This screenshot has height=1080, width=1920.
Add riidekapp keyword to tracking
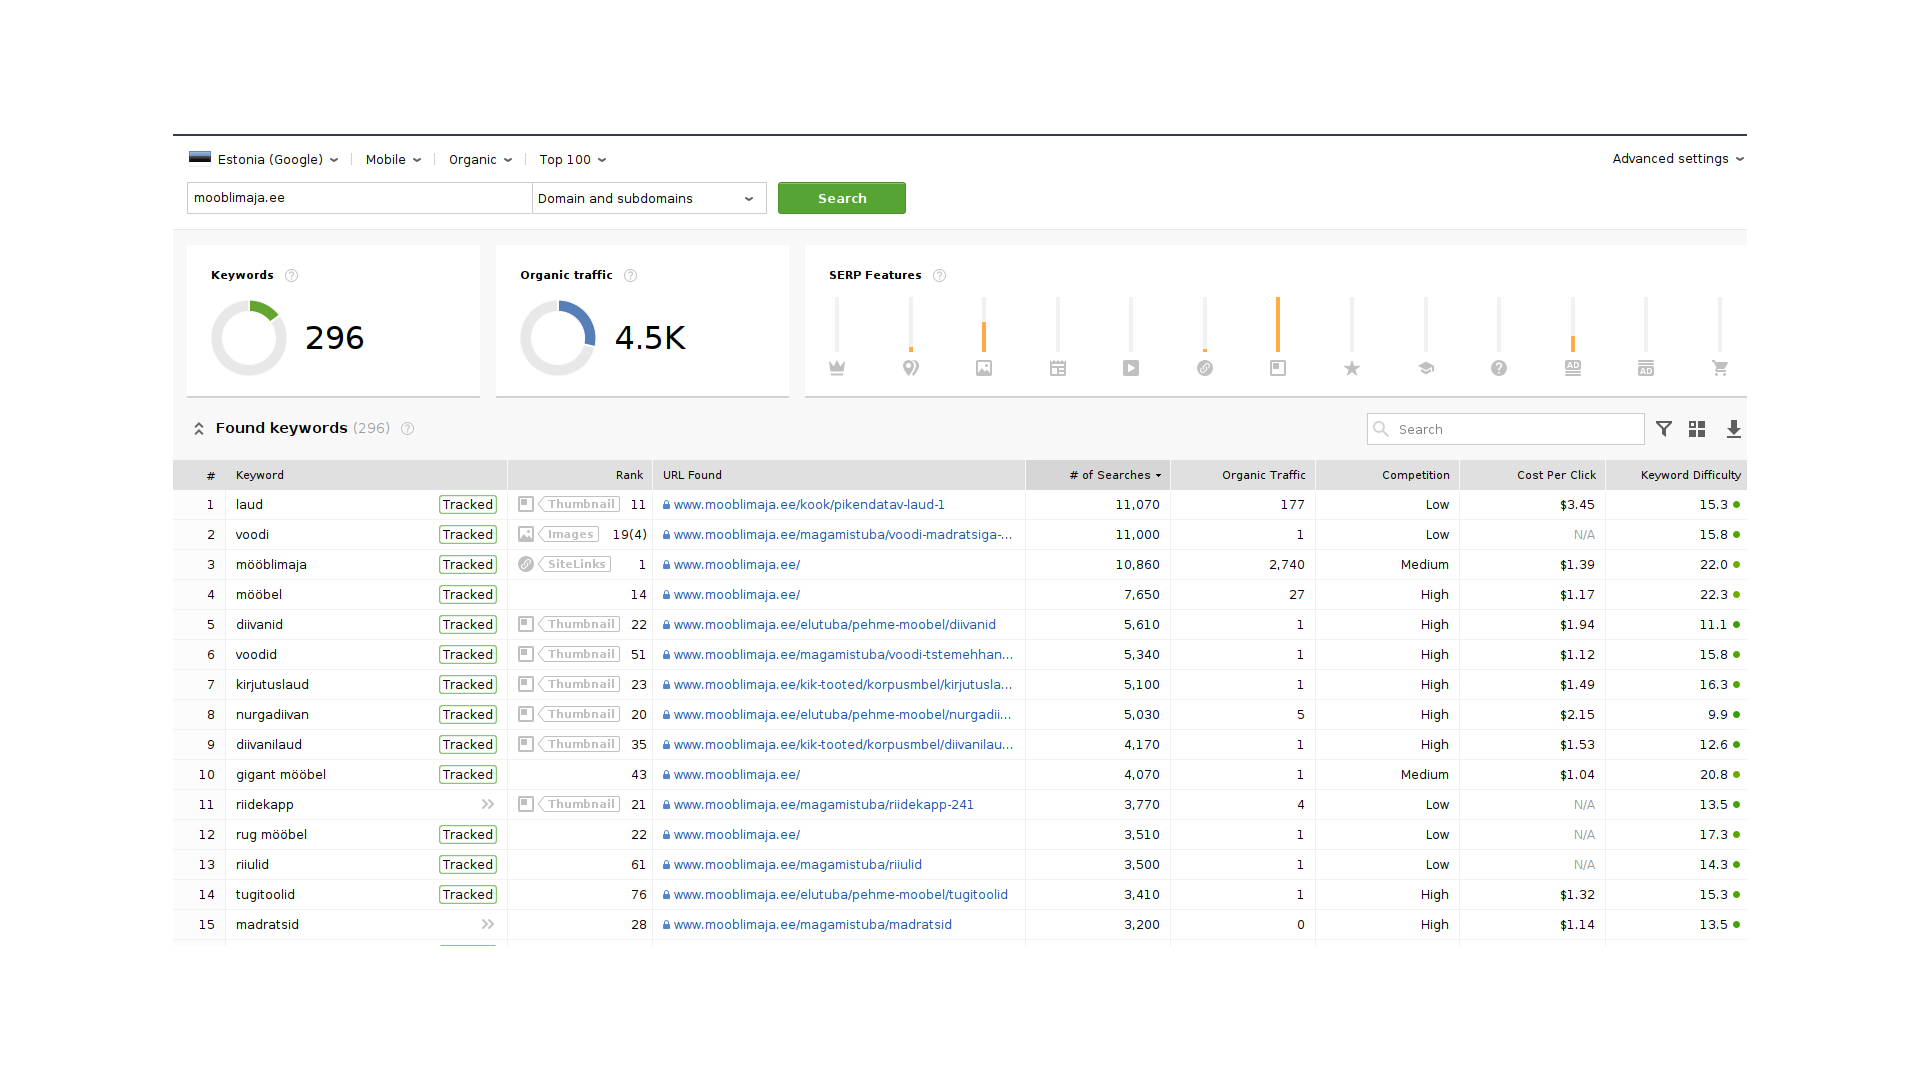pos(487,805)
